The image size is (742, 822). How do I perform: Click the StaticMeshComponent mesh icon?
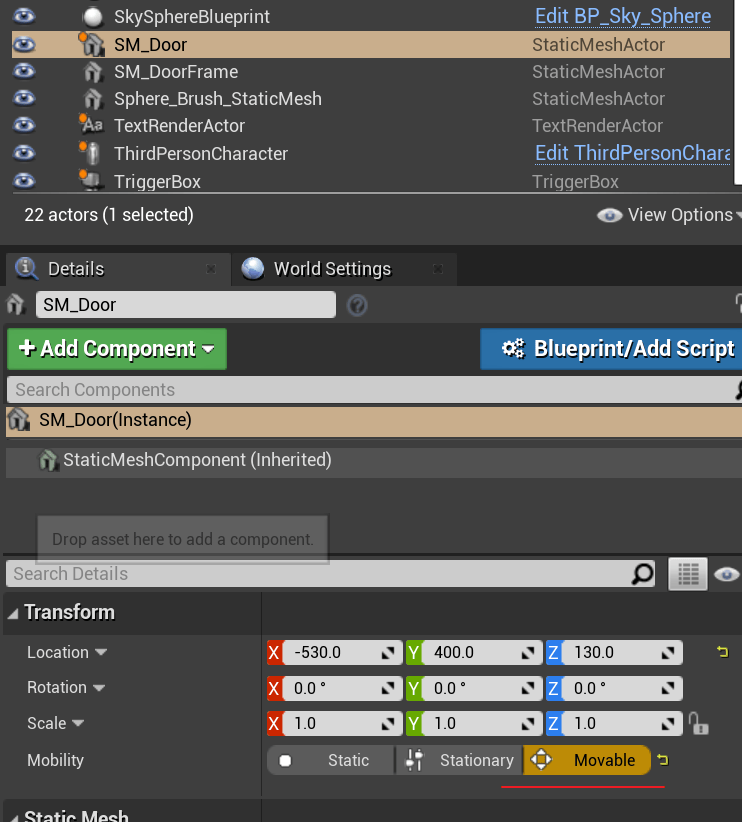pyautogui.click(x=48, y=460)
